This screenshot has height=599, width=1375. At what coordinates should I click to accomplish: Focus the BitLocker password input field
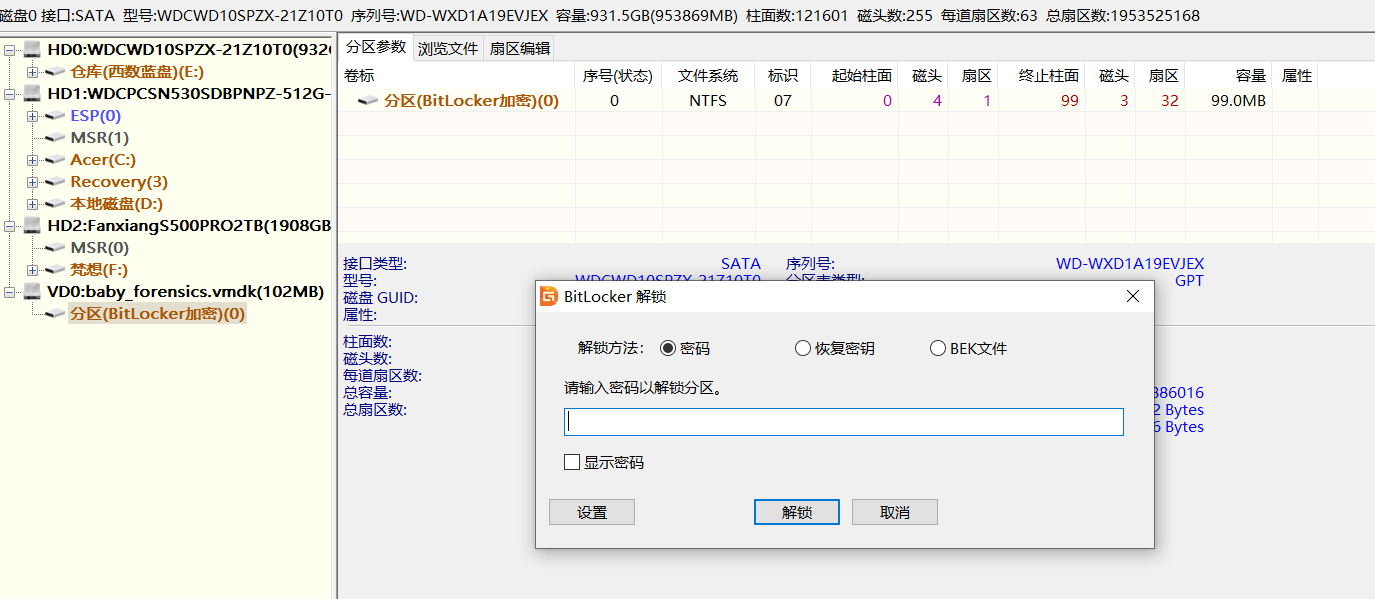pyautogui.click(x=844, y=422)
